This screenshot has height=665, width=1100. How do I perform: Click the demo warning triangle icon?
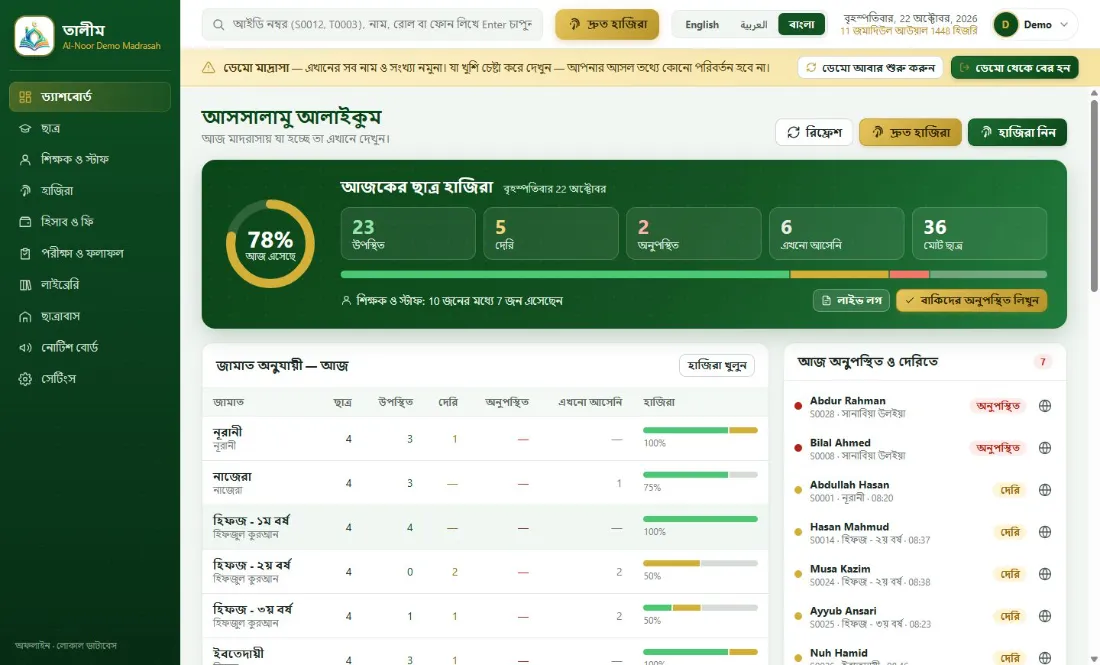click(208, 68)
